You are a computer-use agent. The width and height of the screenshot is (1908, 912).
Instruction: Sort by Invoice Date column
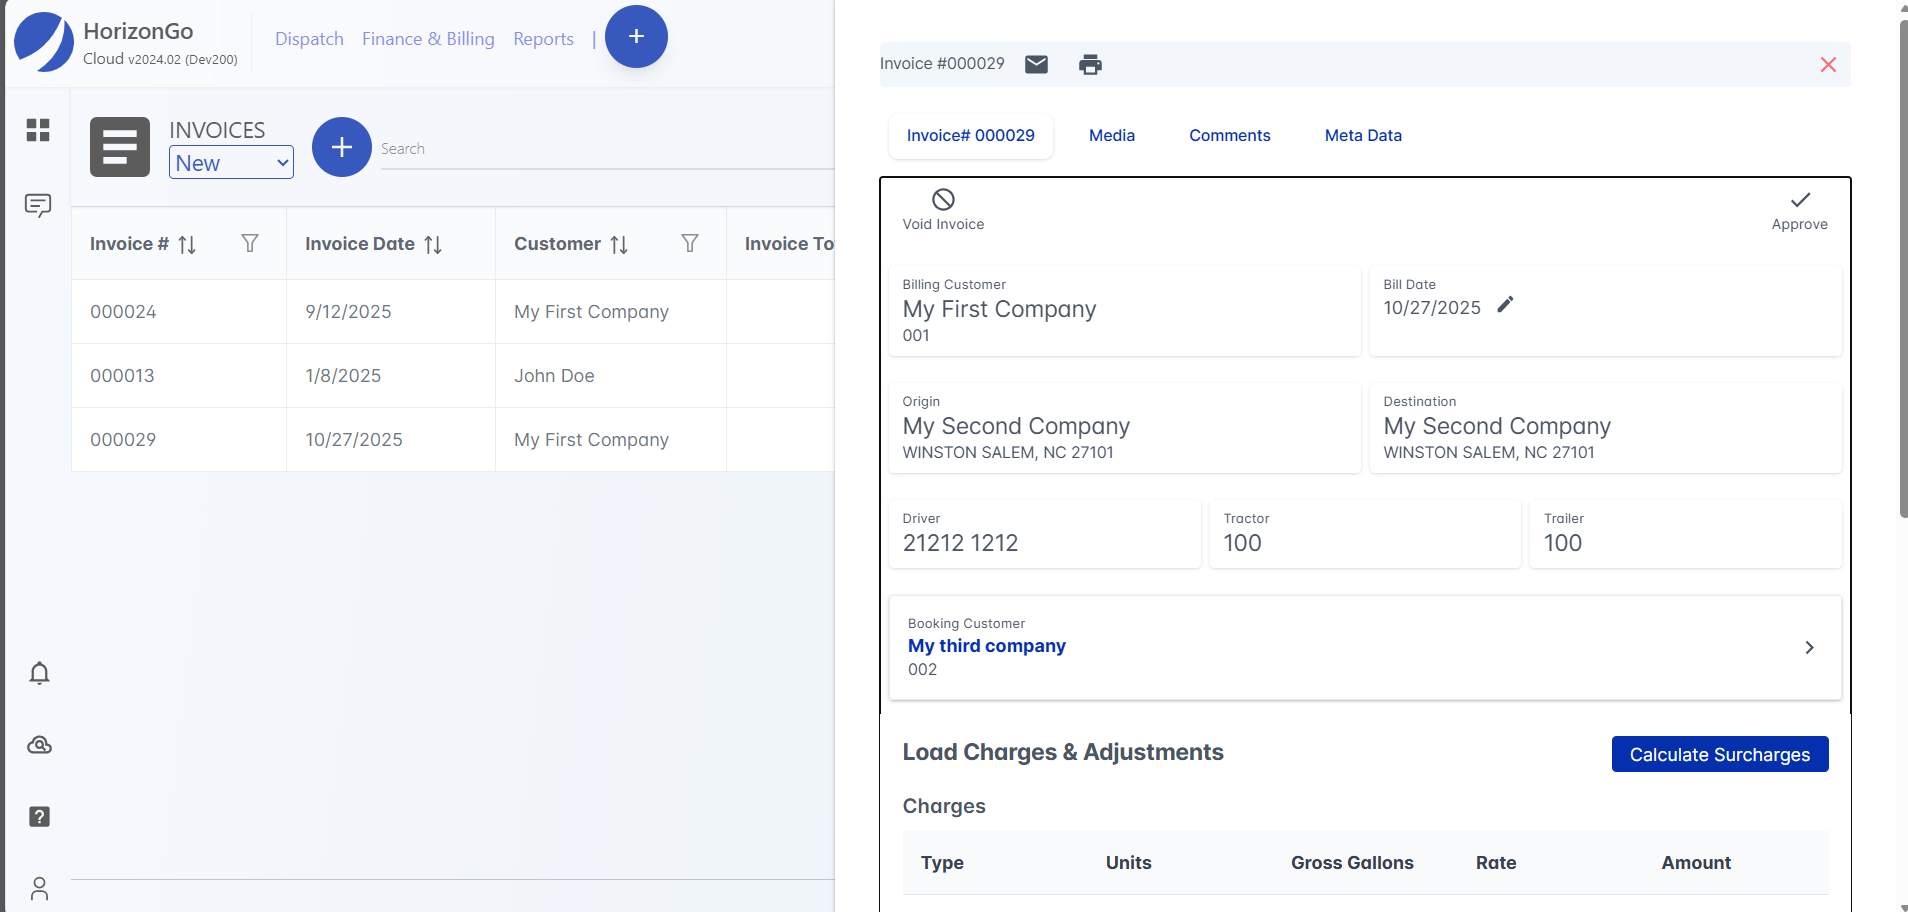[x=433, y=244]
